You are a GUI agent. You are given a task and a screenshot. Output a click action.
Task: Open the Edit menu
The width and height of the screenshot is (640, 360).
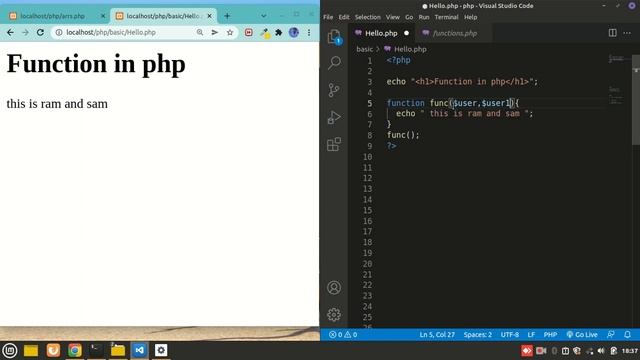click(x=344, y=17)
